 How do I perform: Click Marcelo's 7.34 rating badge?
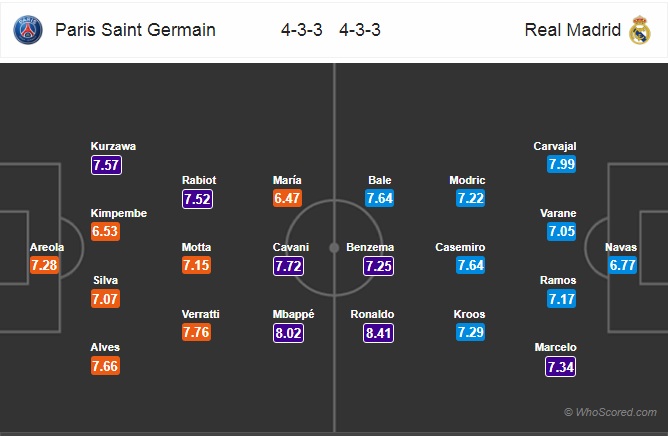point(560,367)
